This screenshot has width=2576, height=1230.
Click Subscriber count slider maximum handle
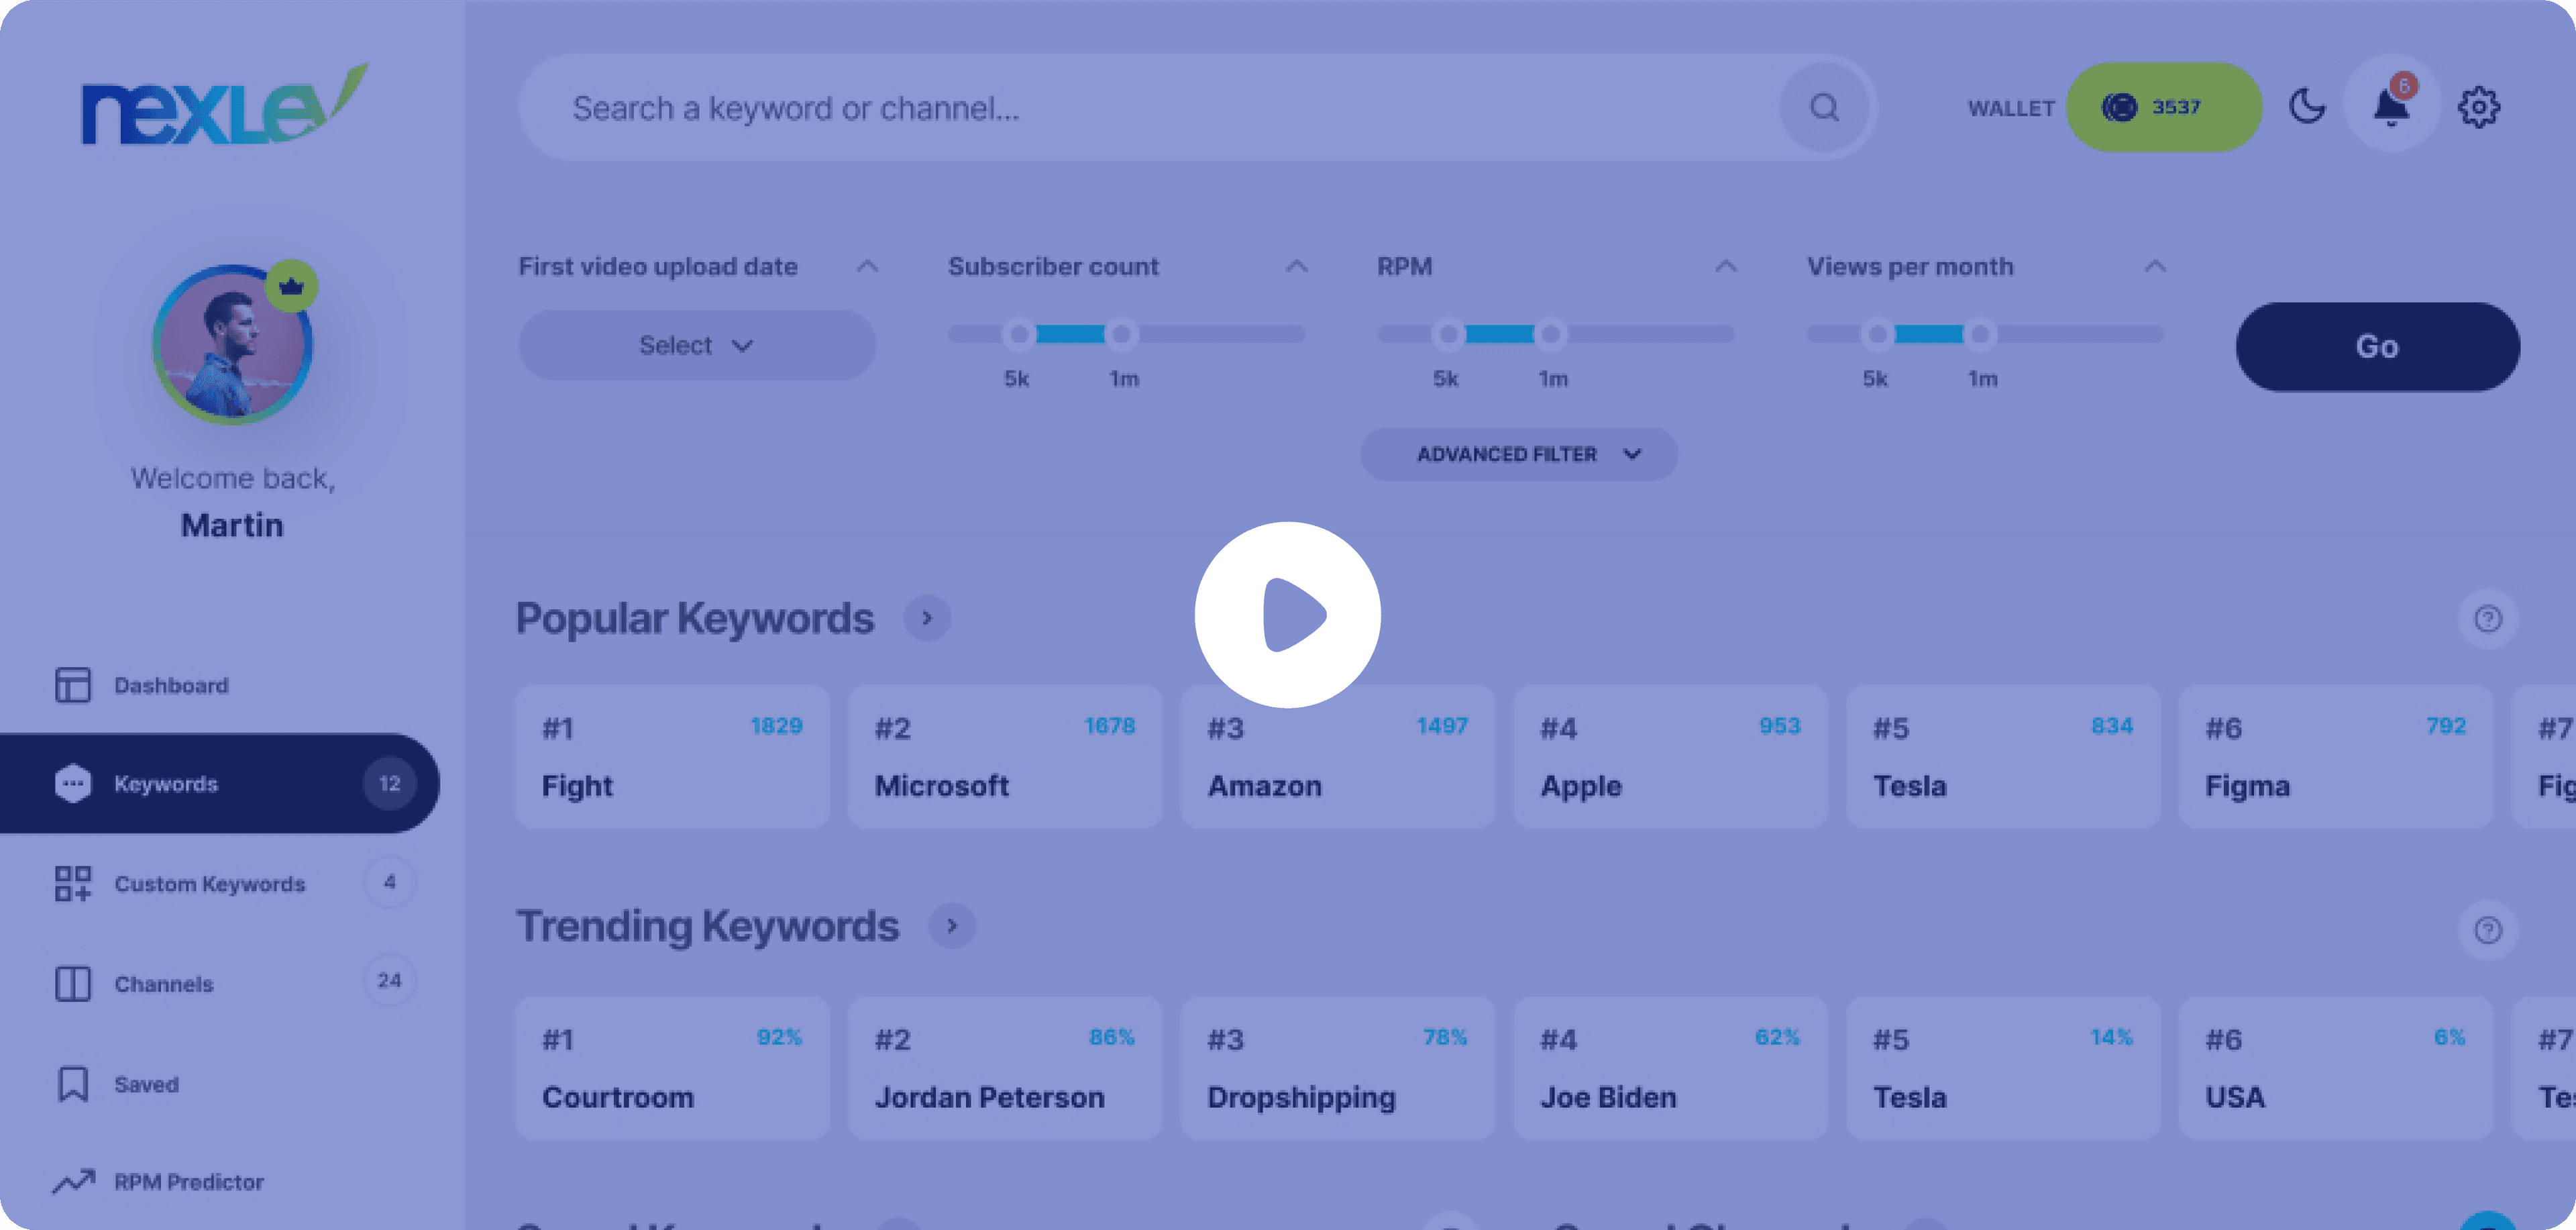click(x=1121, y=334)
